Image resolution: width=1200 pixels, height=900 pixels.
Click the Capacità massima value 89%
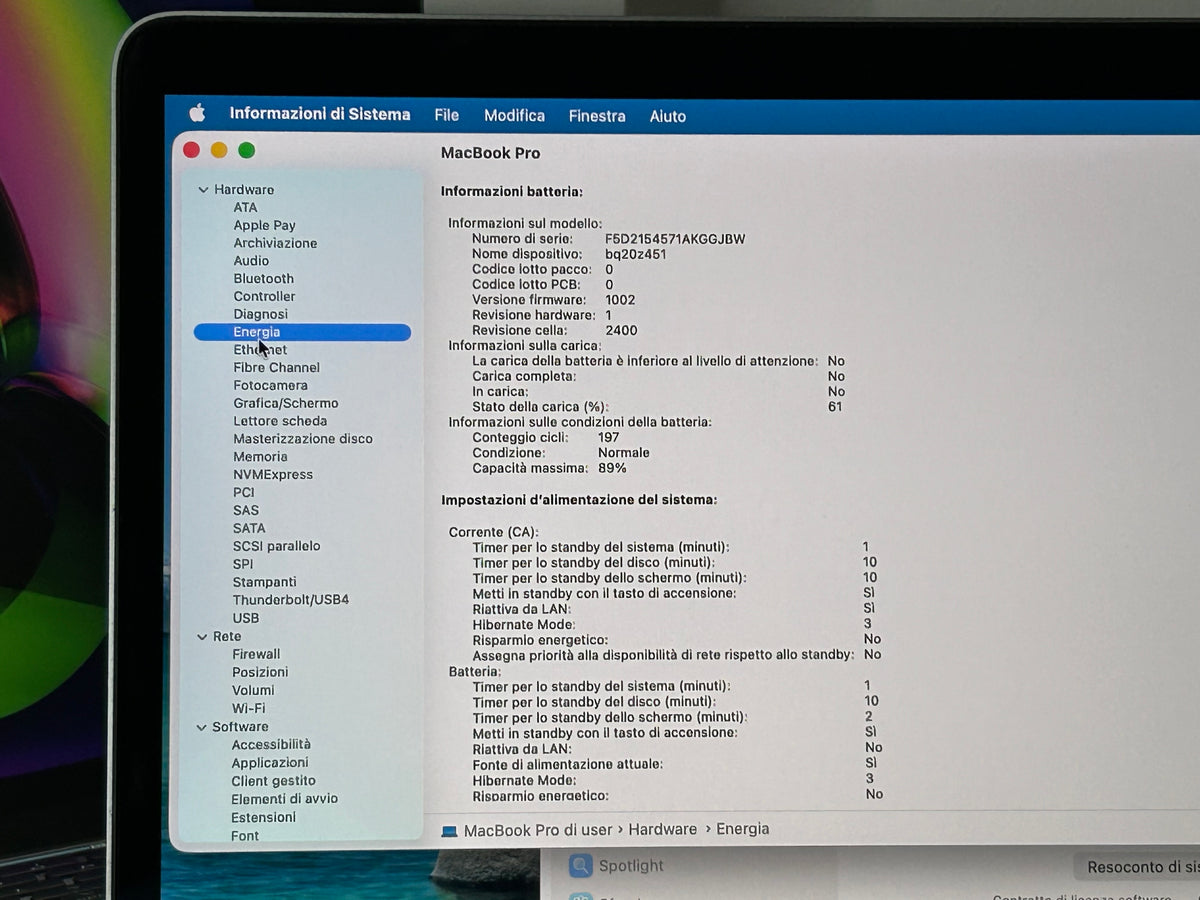(612, 468)
